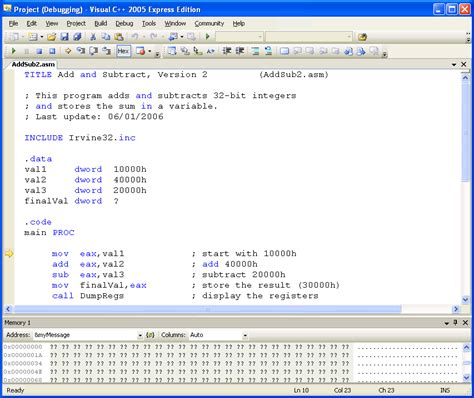Open the Edit menu
This screenshot has width=474, height=398.
pos(32,23)
